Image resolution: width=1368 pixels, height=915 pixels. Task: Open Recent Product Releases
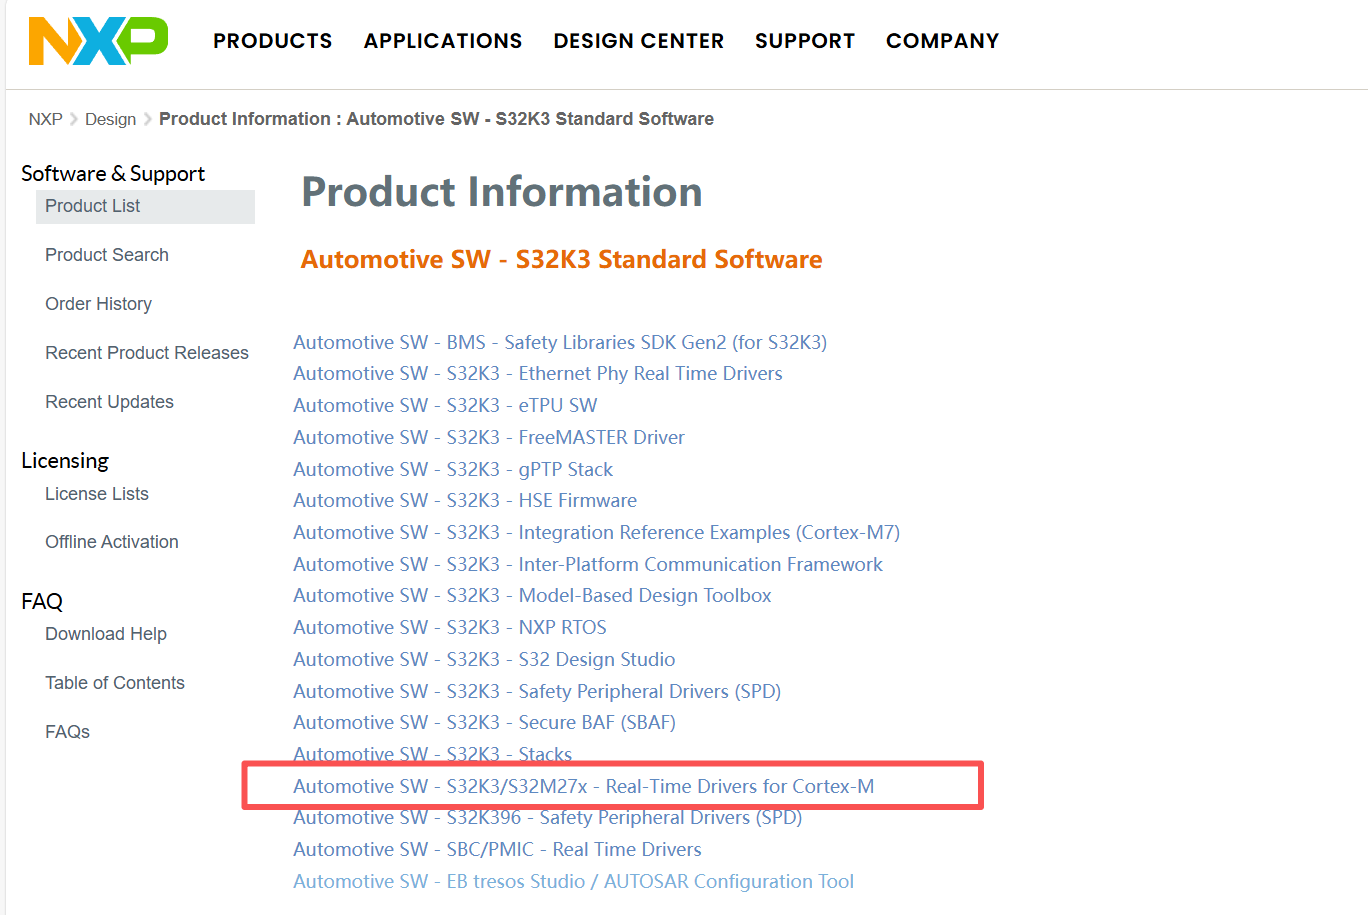click(x=147, y=353)
